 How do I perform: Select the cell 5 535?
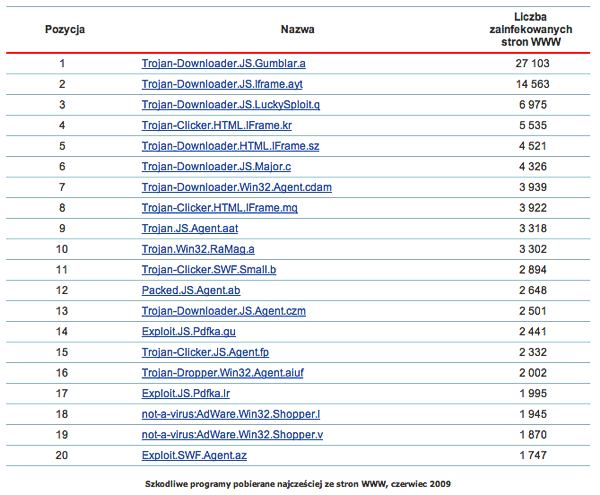533,125
